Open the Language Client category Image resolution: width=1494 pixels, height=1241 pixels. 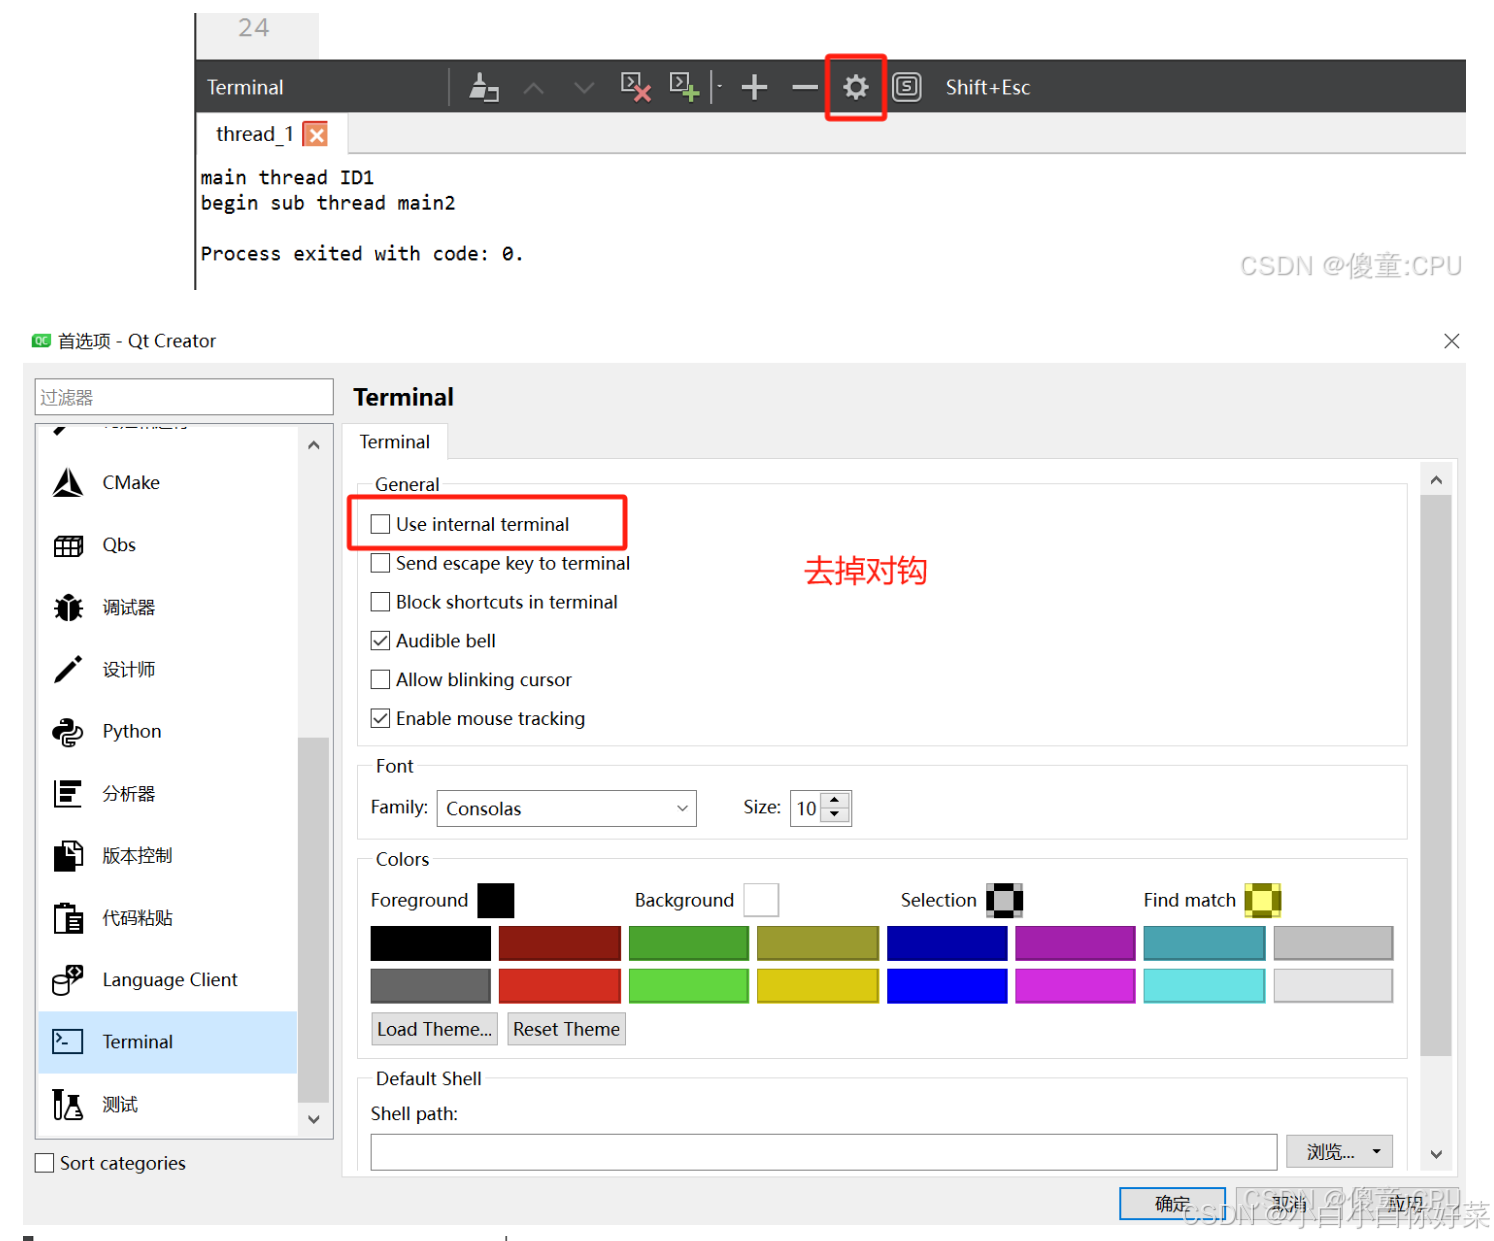[167, 980]
